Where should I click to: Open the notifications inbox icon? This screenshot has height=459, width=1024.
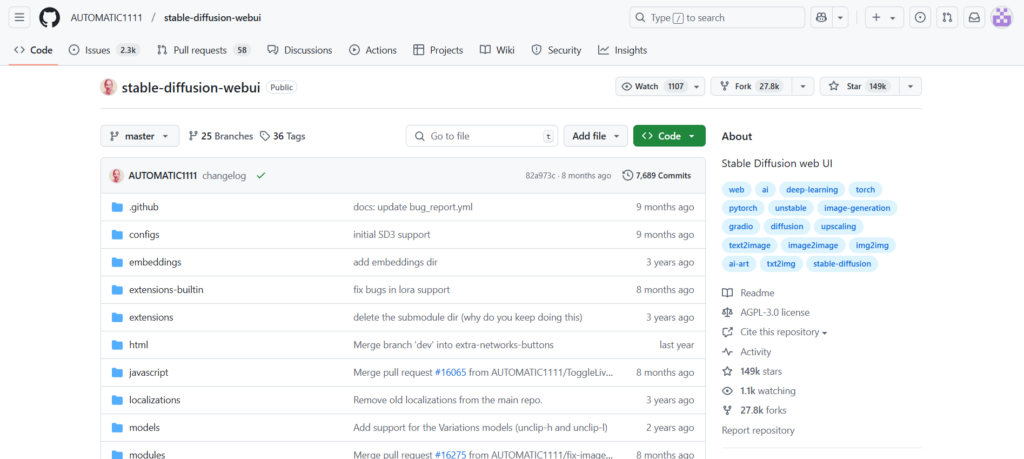pyautogui.click(x=974, y=18)
